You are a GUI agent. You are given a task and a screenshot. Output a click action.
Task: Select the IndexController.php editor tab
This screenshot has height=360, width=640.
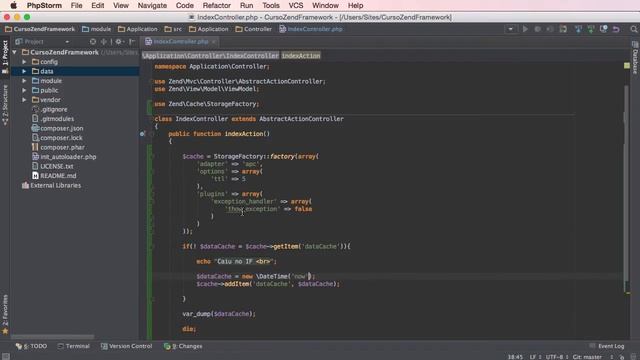pos(180,42)
